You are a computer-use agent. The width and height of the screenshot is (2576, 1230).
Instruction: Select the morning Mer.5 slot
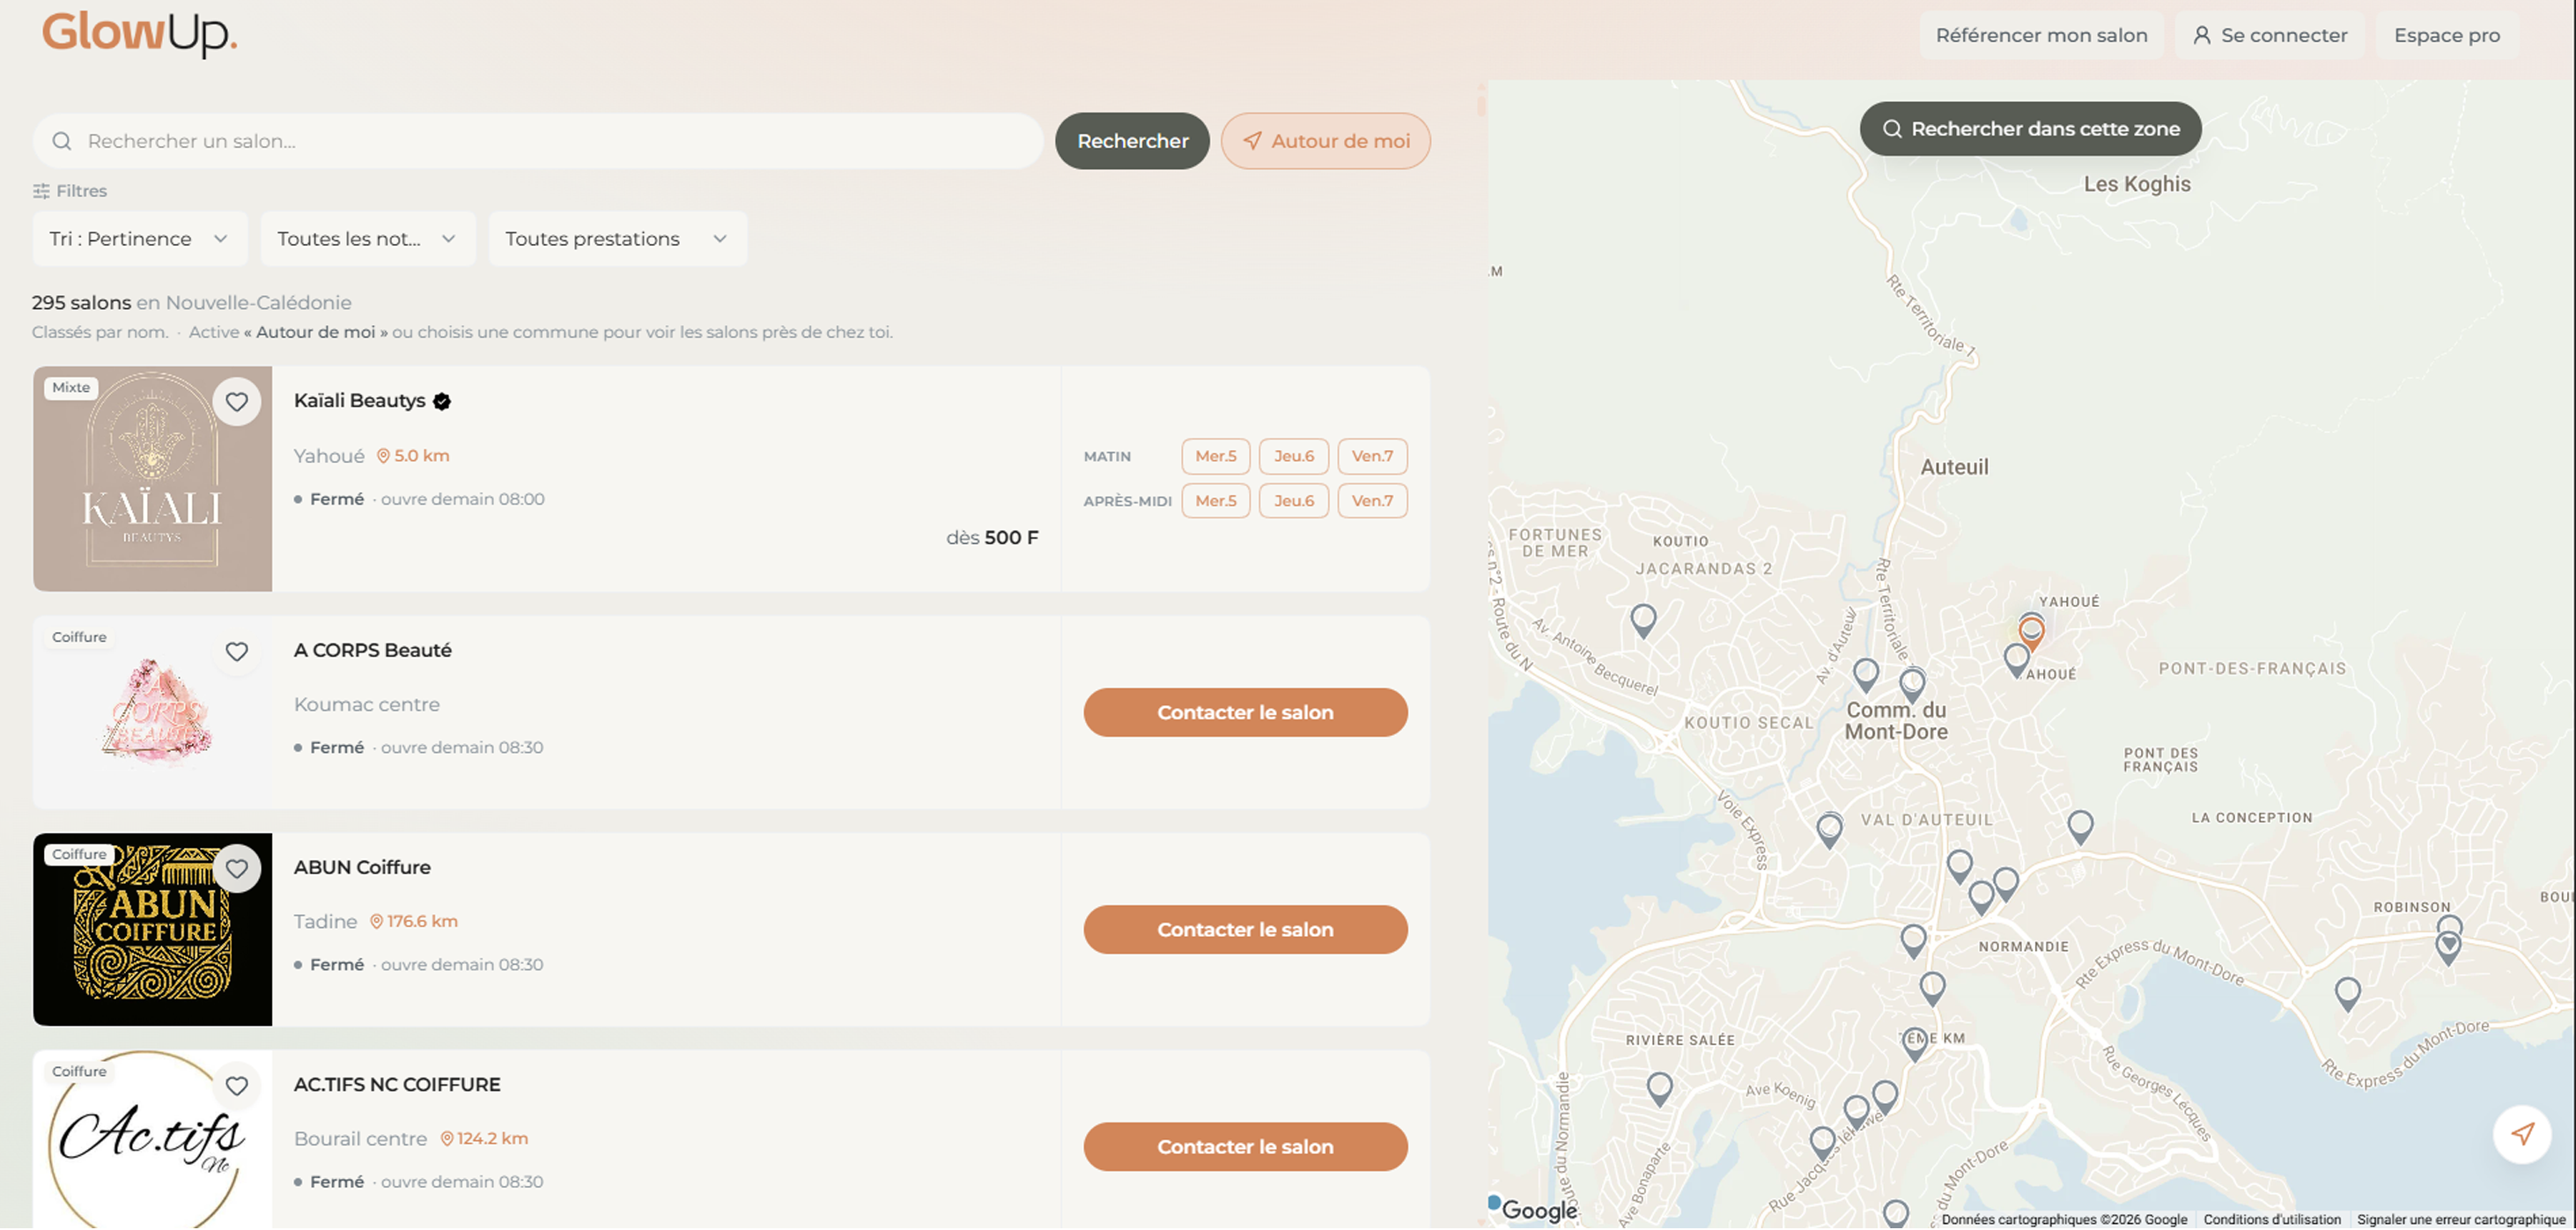click(1215, 457)
